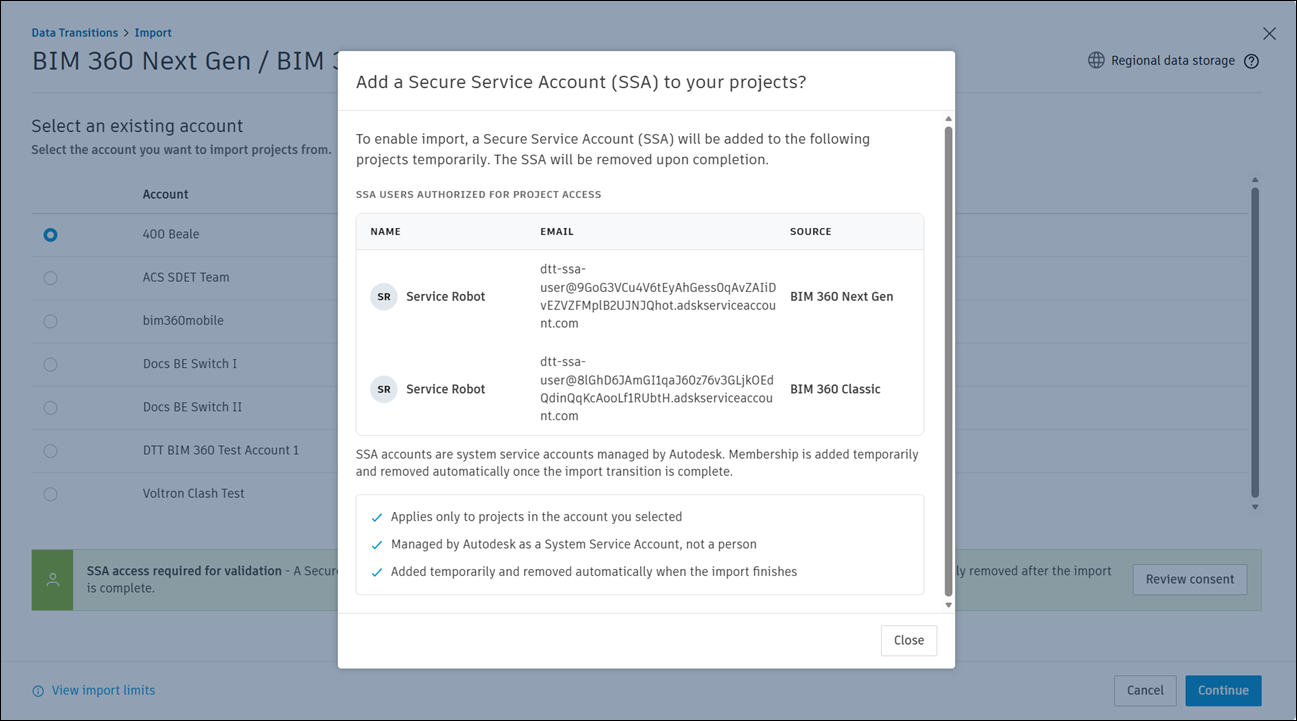This screenshot has width=1297, height=721.
Task: Click the 400 Beale account name
Action: pyautogui.click(x=171, y=234)
